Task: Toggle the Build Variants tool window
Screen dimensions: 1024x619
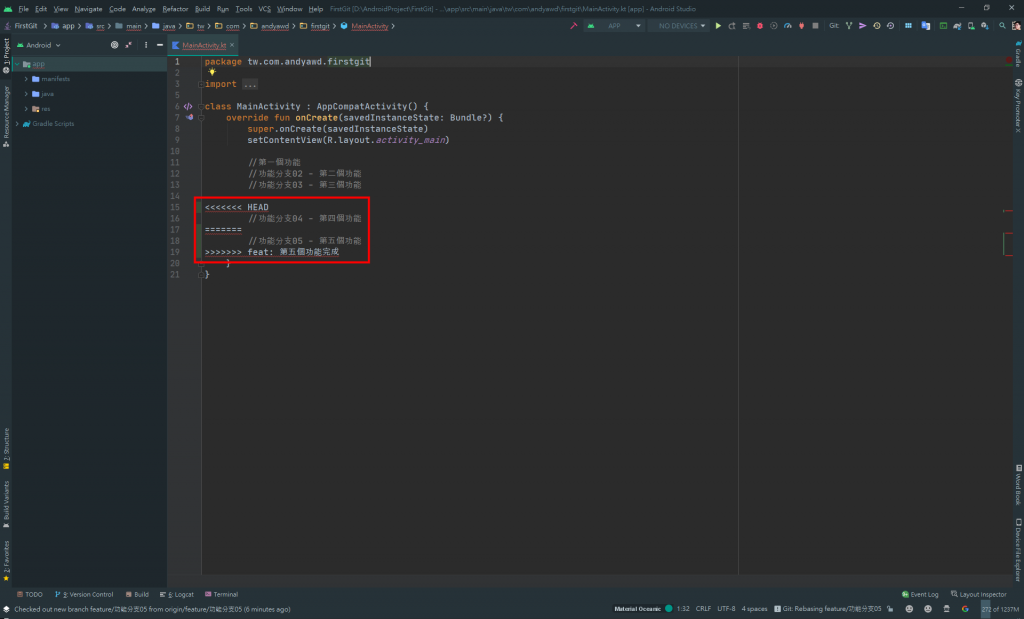Action: click(6, 504)
